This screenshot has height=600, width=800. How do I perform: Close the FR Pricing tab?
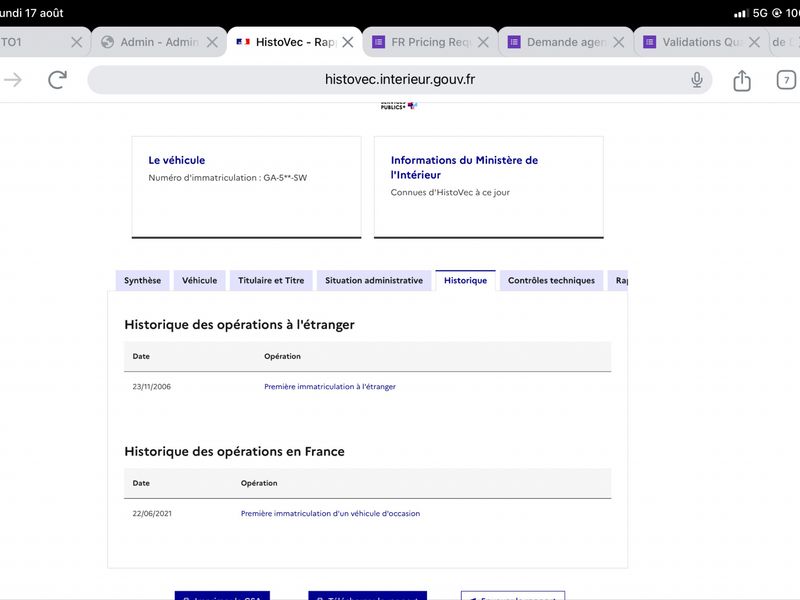(x=483, y=42)
